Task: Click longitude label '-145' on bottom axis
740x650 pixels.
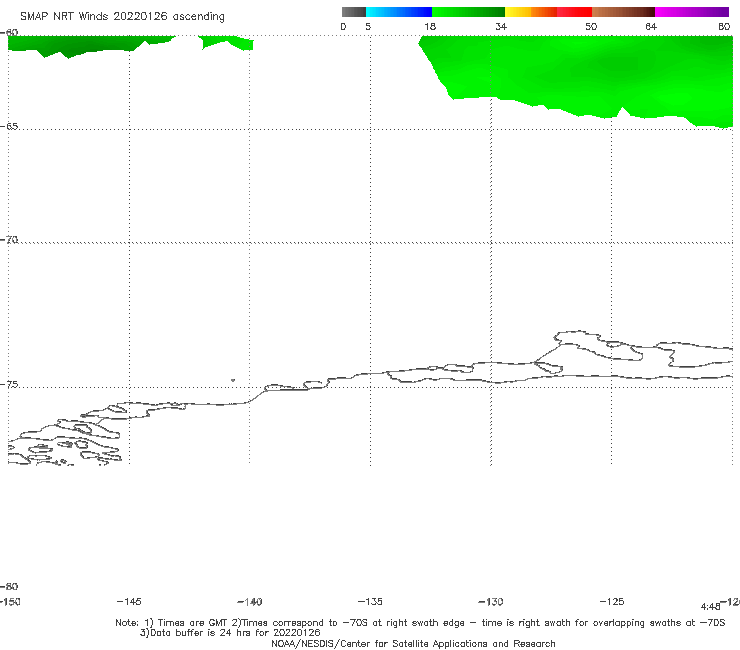Action: [x=129, y=601]
